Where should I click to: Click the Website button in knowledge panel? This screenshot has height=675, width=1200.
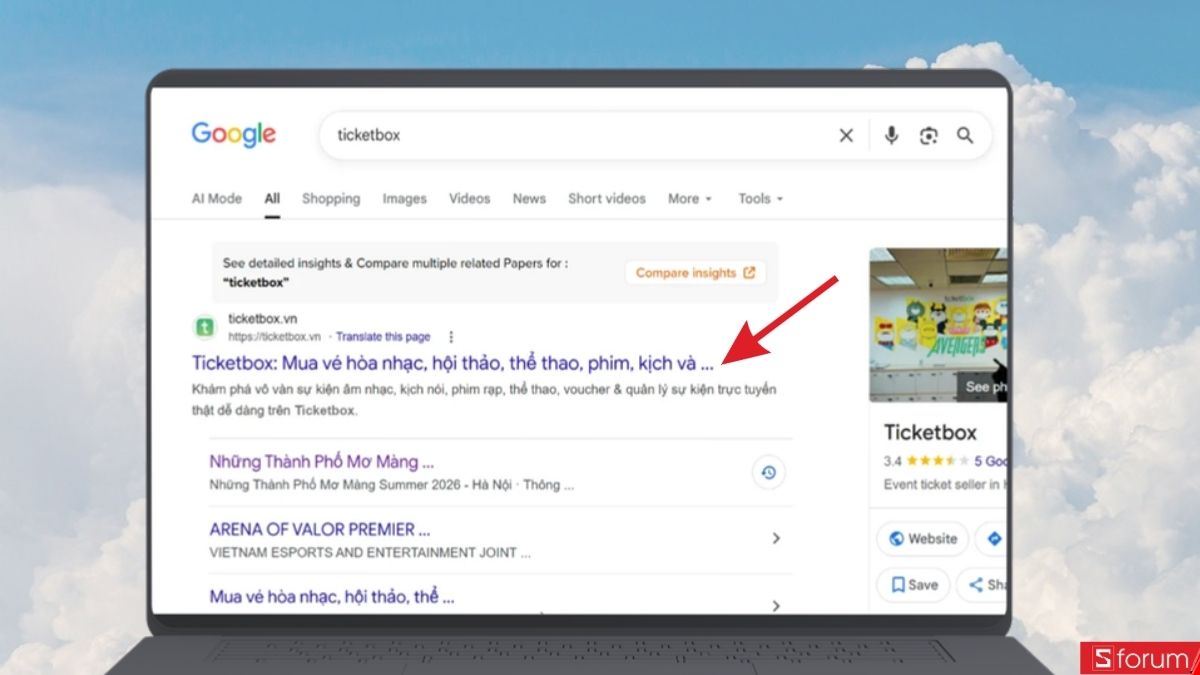922,538
